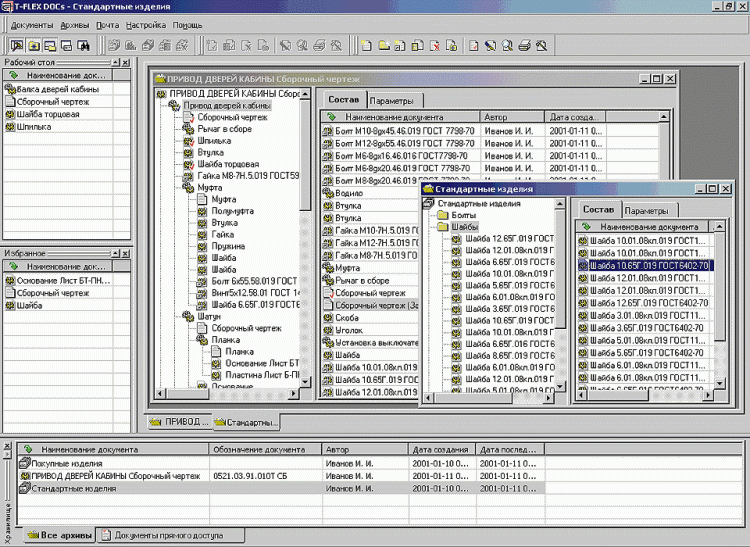This screenshot has width=750, height=547.
Task: Select Шайба 10.65Г.019 ГОСТ6402-70 highlighted row
Action: coord(645,265)
